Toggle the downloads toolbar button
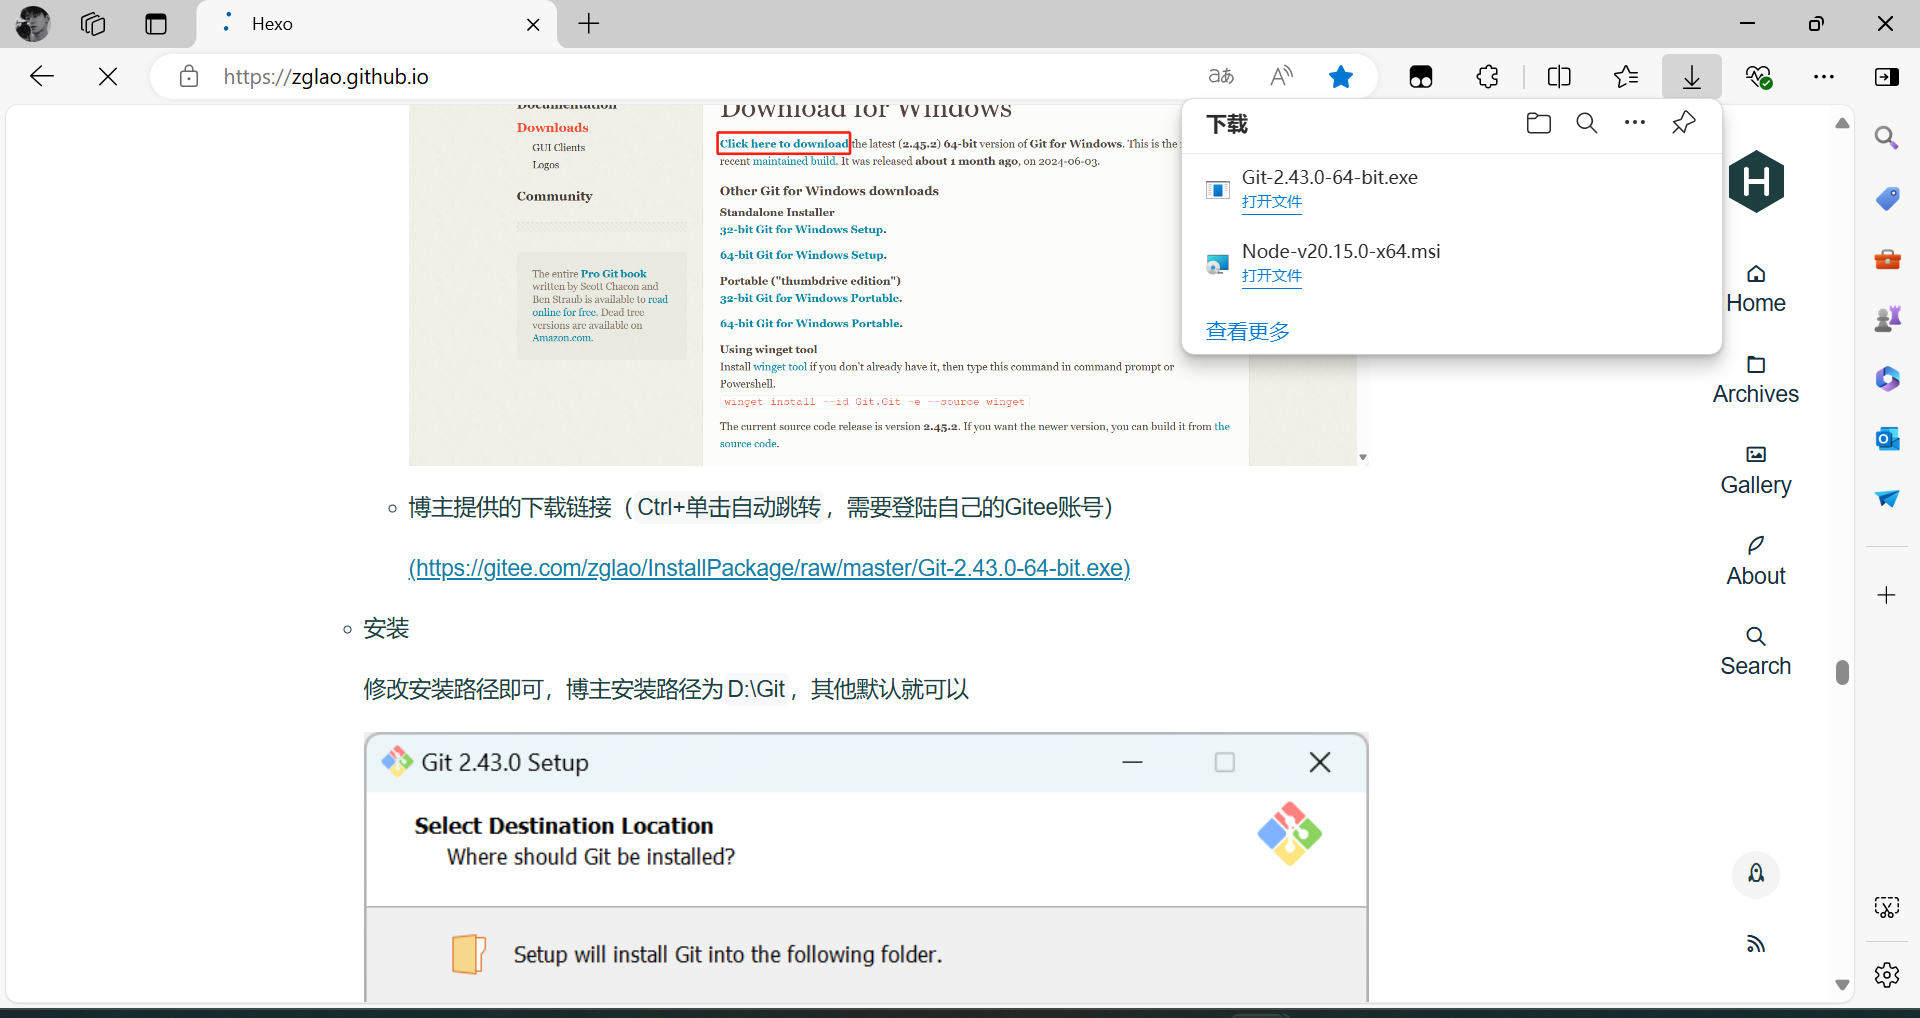Viewport: 1920px width, 1018px height. pos(1692,76)
